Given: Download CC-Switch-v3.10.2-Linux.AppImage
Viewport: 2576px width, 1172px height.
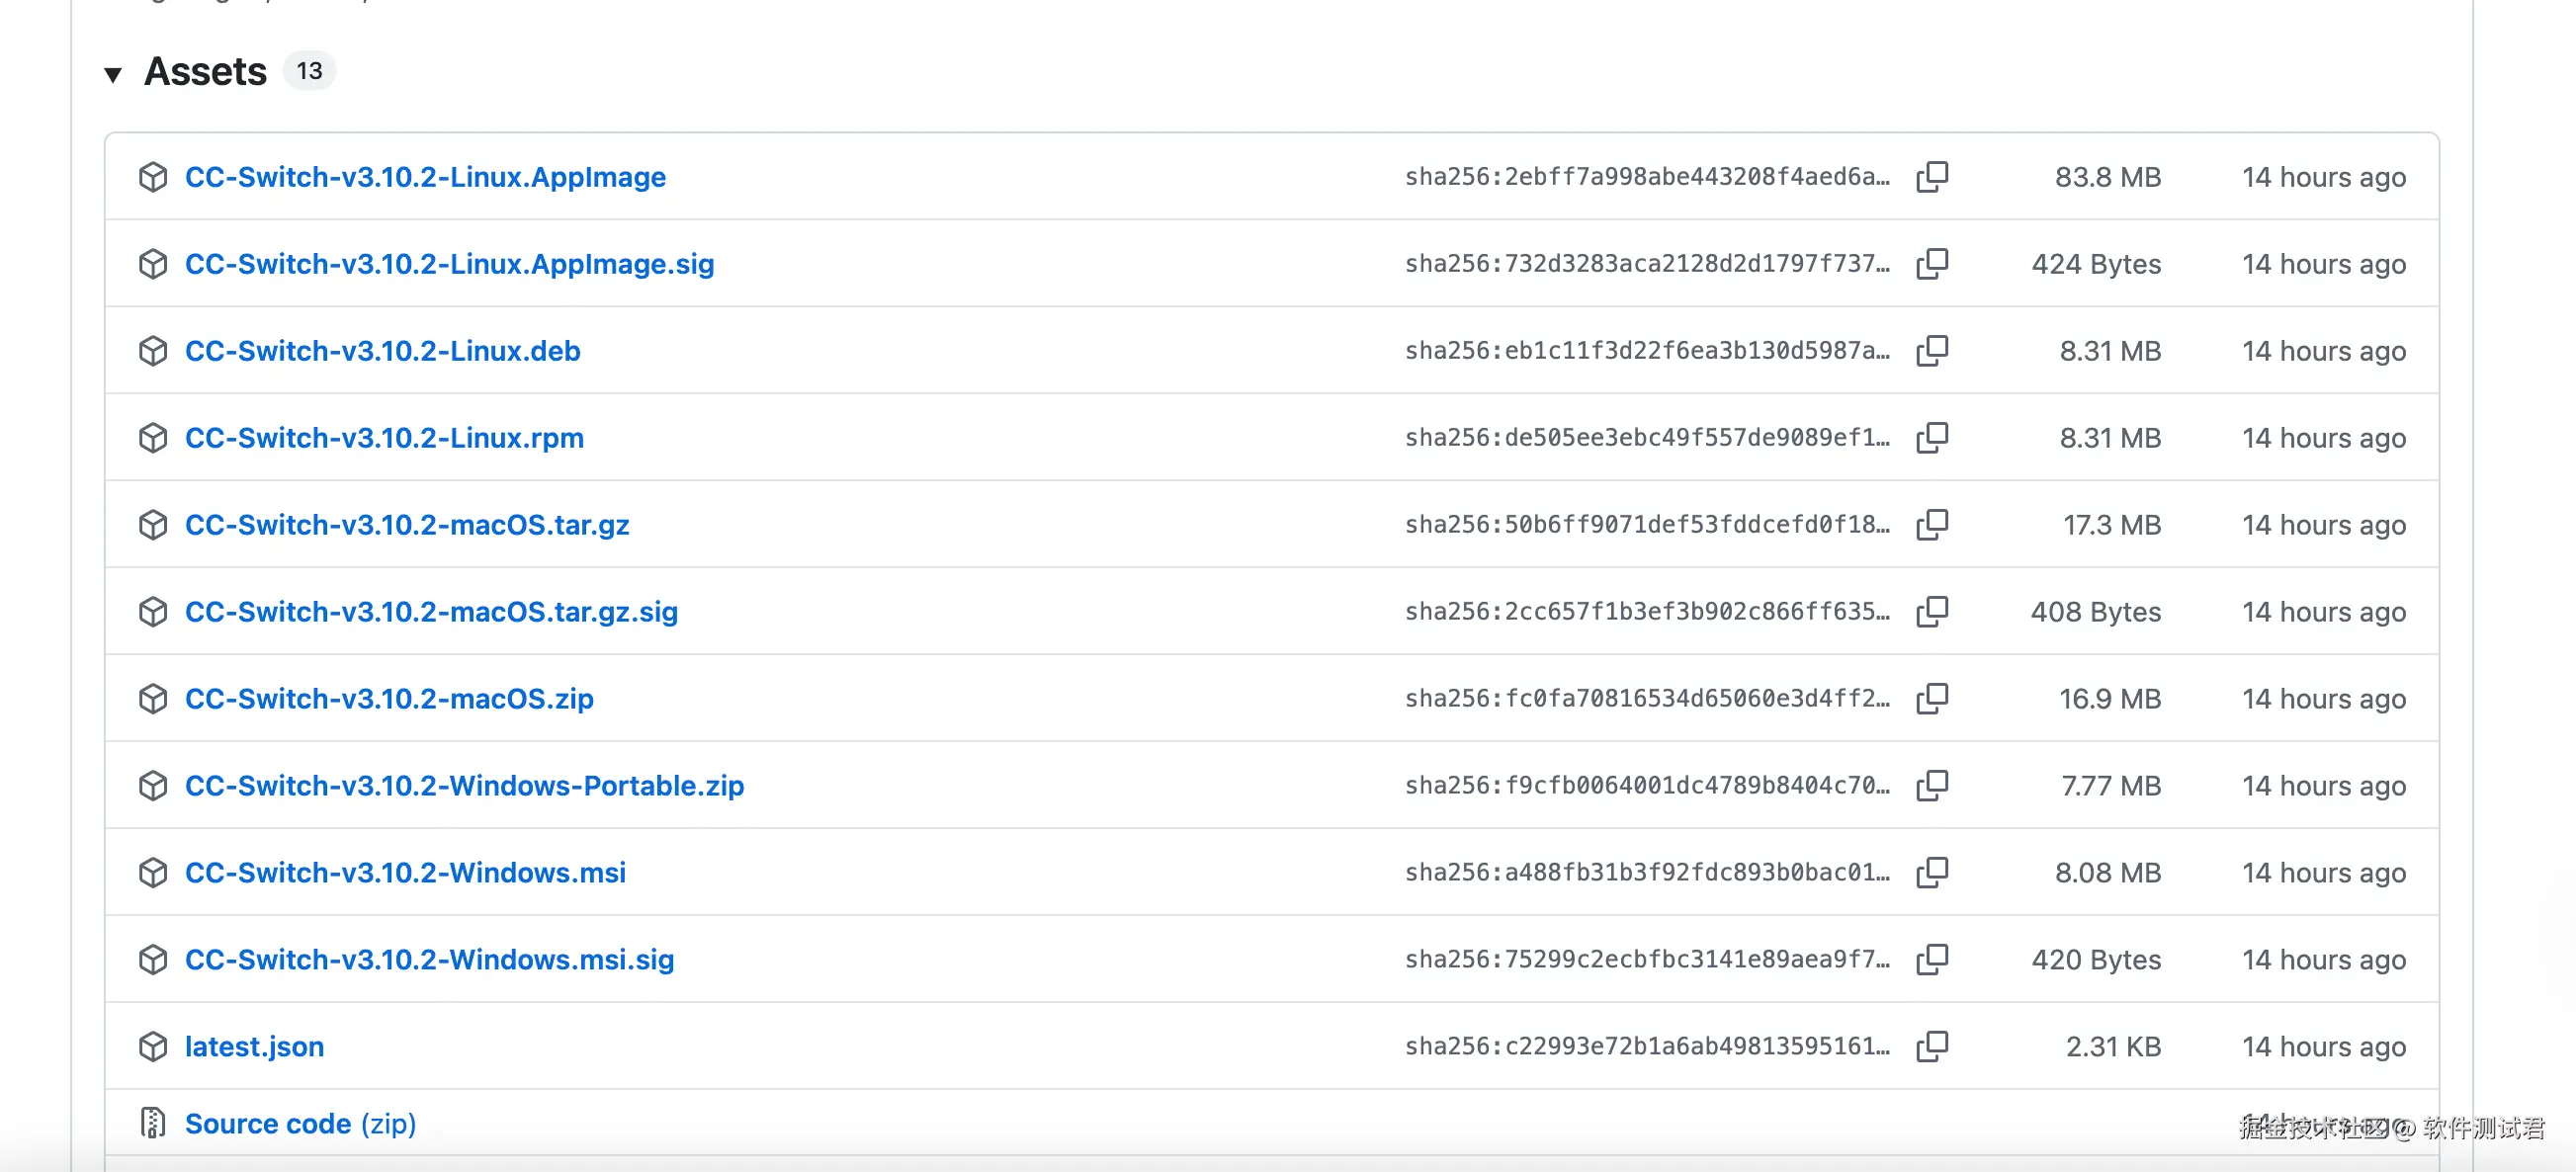Looking at the screenshot, I should [425, 177].
